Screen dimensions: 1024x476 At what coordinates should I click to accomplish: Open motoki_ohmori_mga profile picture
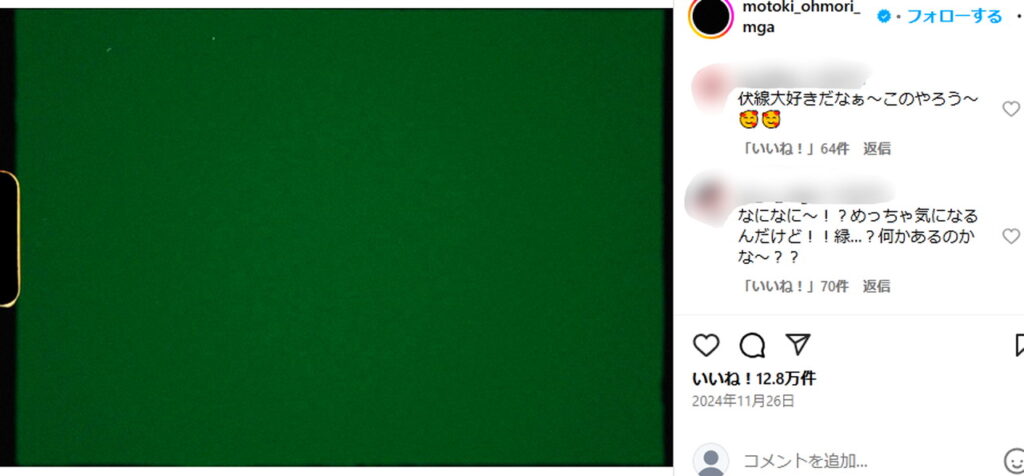(x=711, y=16)
